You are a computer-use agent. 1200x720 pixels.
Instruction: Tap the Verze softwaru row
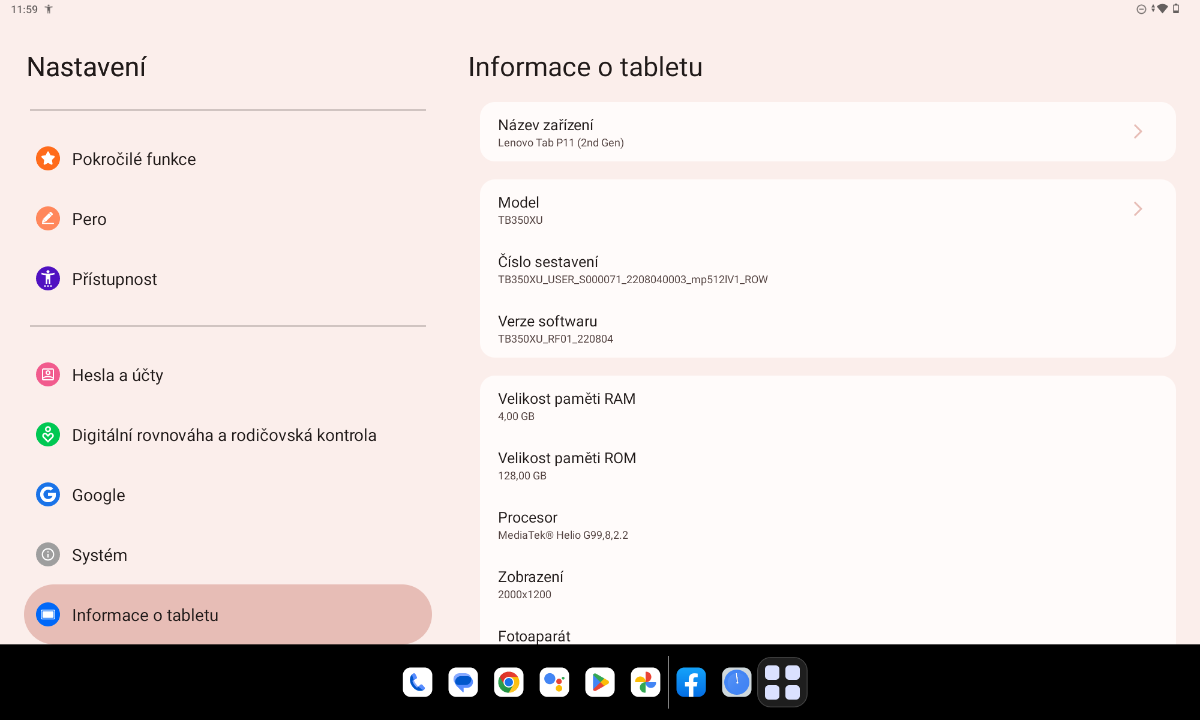tap(827, 329)
